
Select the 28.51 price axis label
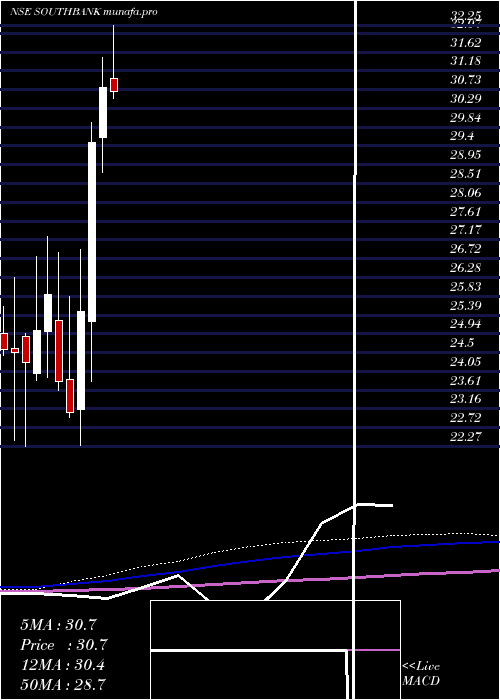coord(466,174)
